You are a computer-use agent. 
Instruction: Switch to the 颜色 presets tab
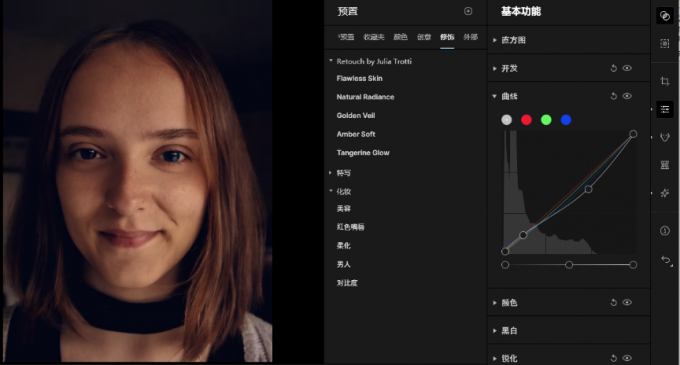point(400,37)
